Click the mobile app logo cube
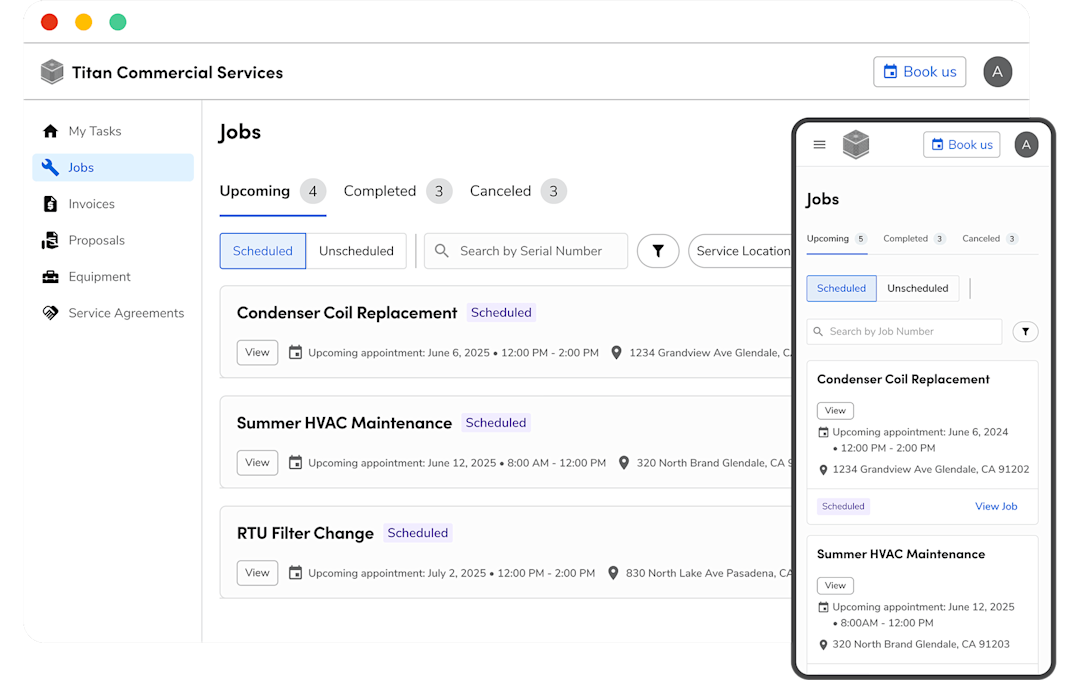 tap(855, 145)
